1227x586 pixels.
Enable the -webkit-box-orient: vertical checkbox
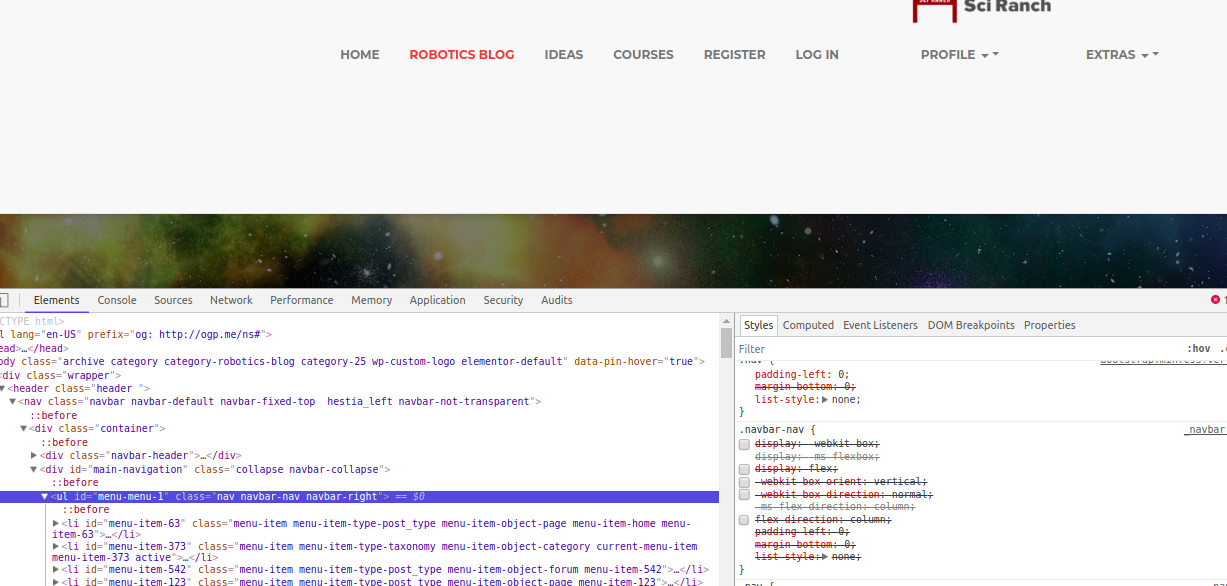coord(744,482)
